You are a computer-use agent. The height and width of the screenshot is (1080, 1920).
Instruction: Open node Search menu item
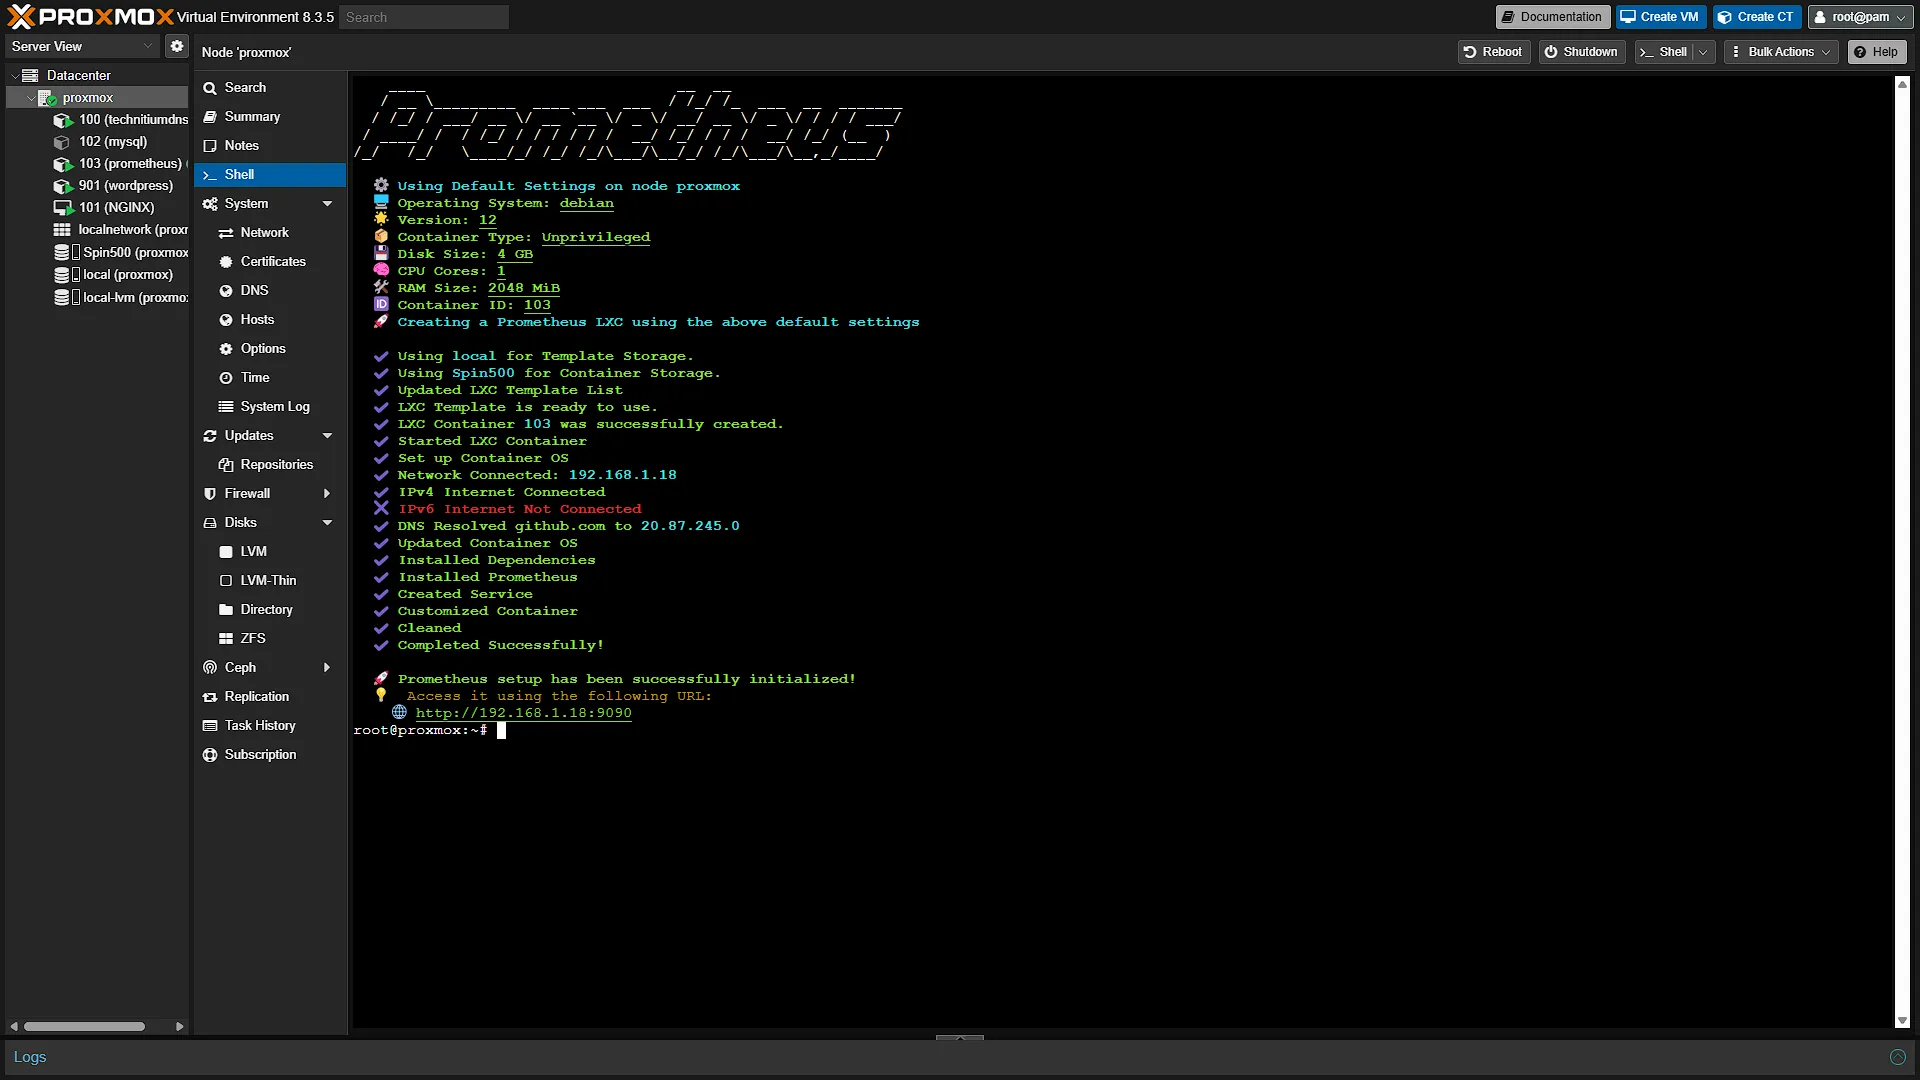pos(270,88)
